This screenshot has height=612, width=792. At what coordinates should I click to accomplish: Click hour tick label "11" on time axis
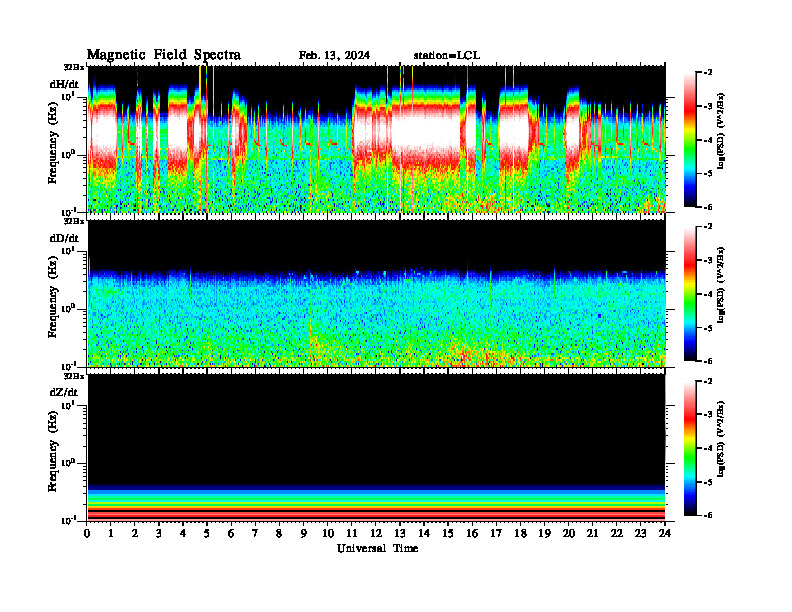[x=352, y=534]
